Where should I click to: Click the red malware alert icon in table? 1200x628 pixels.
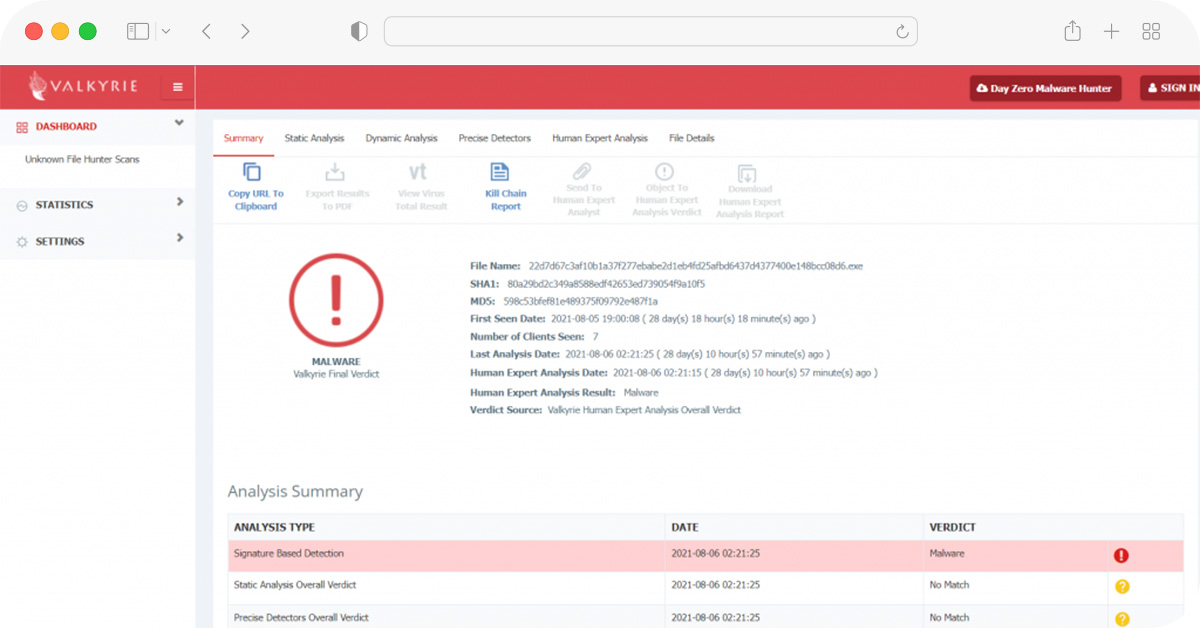coord(1121,555)
